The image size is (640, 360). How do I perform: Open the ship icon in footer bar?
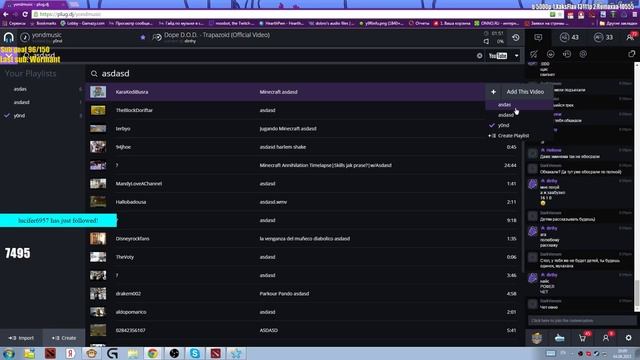click(560, 338)
